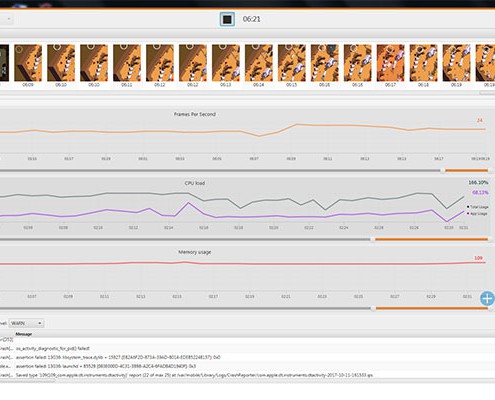Click the 166.10% total CPU value

pyautogui.click(x=478, y=183)
